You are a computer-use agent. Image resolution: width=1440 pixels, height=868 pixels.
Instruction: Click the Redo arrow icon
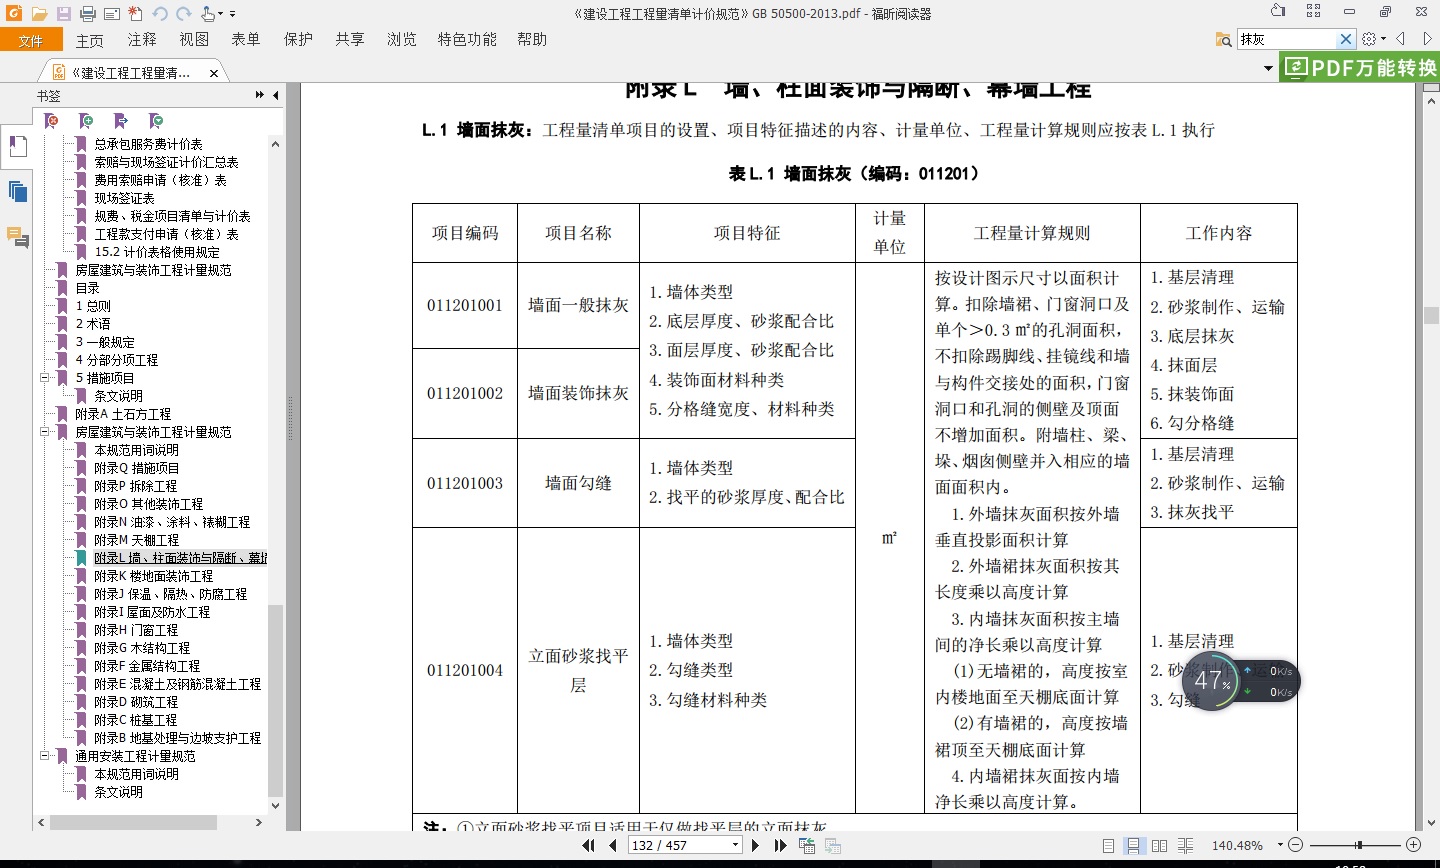click(183, 14)
